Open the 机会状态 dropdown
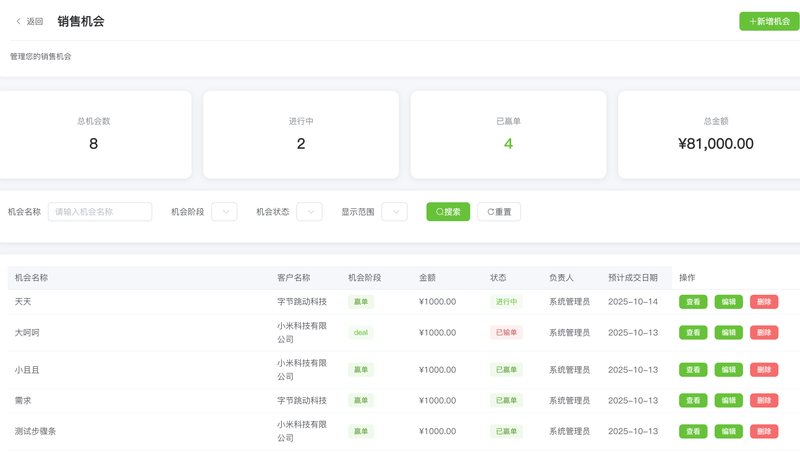Image resolution: width=800 pixels, height=453 pixels. [x=310, y=212]
